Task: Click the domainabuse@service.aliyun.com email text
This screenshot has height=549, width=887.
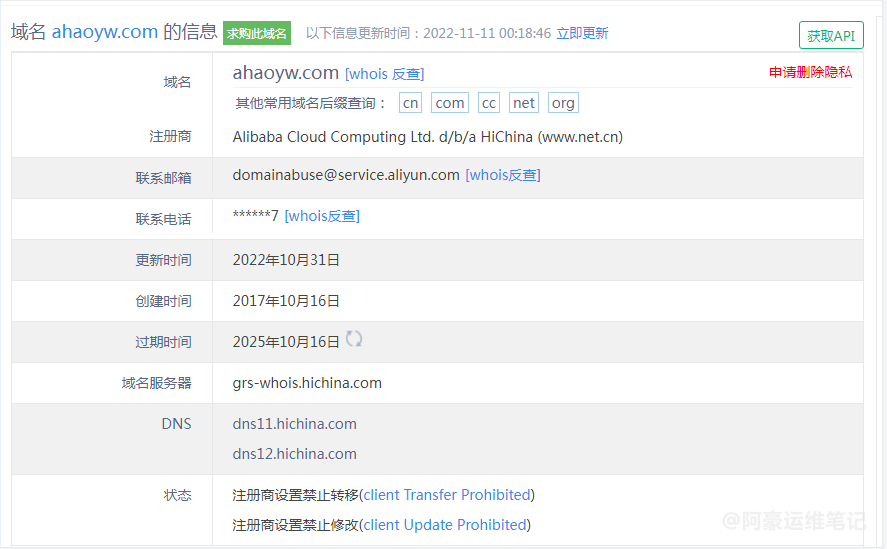Action: (346, 175)
